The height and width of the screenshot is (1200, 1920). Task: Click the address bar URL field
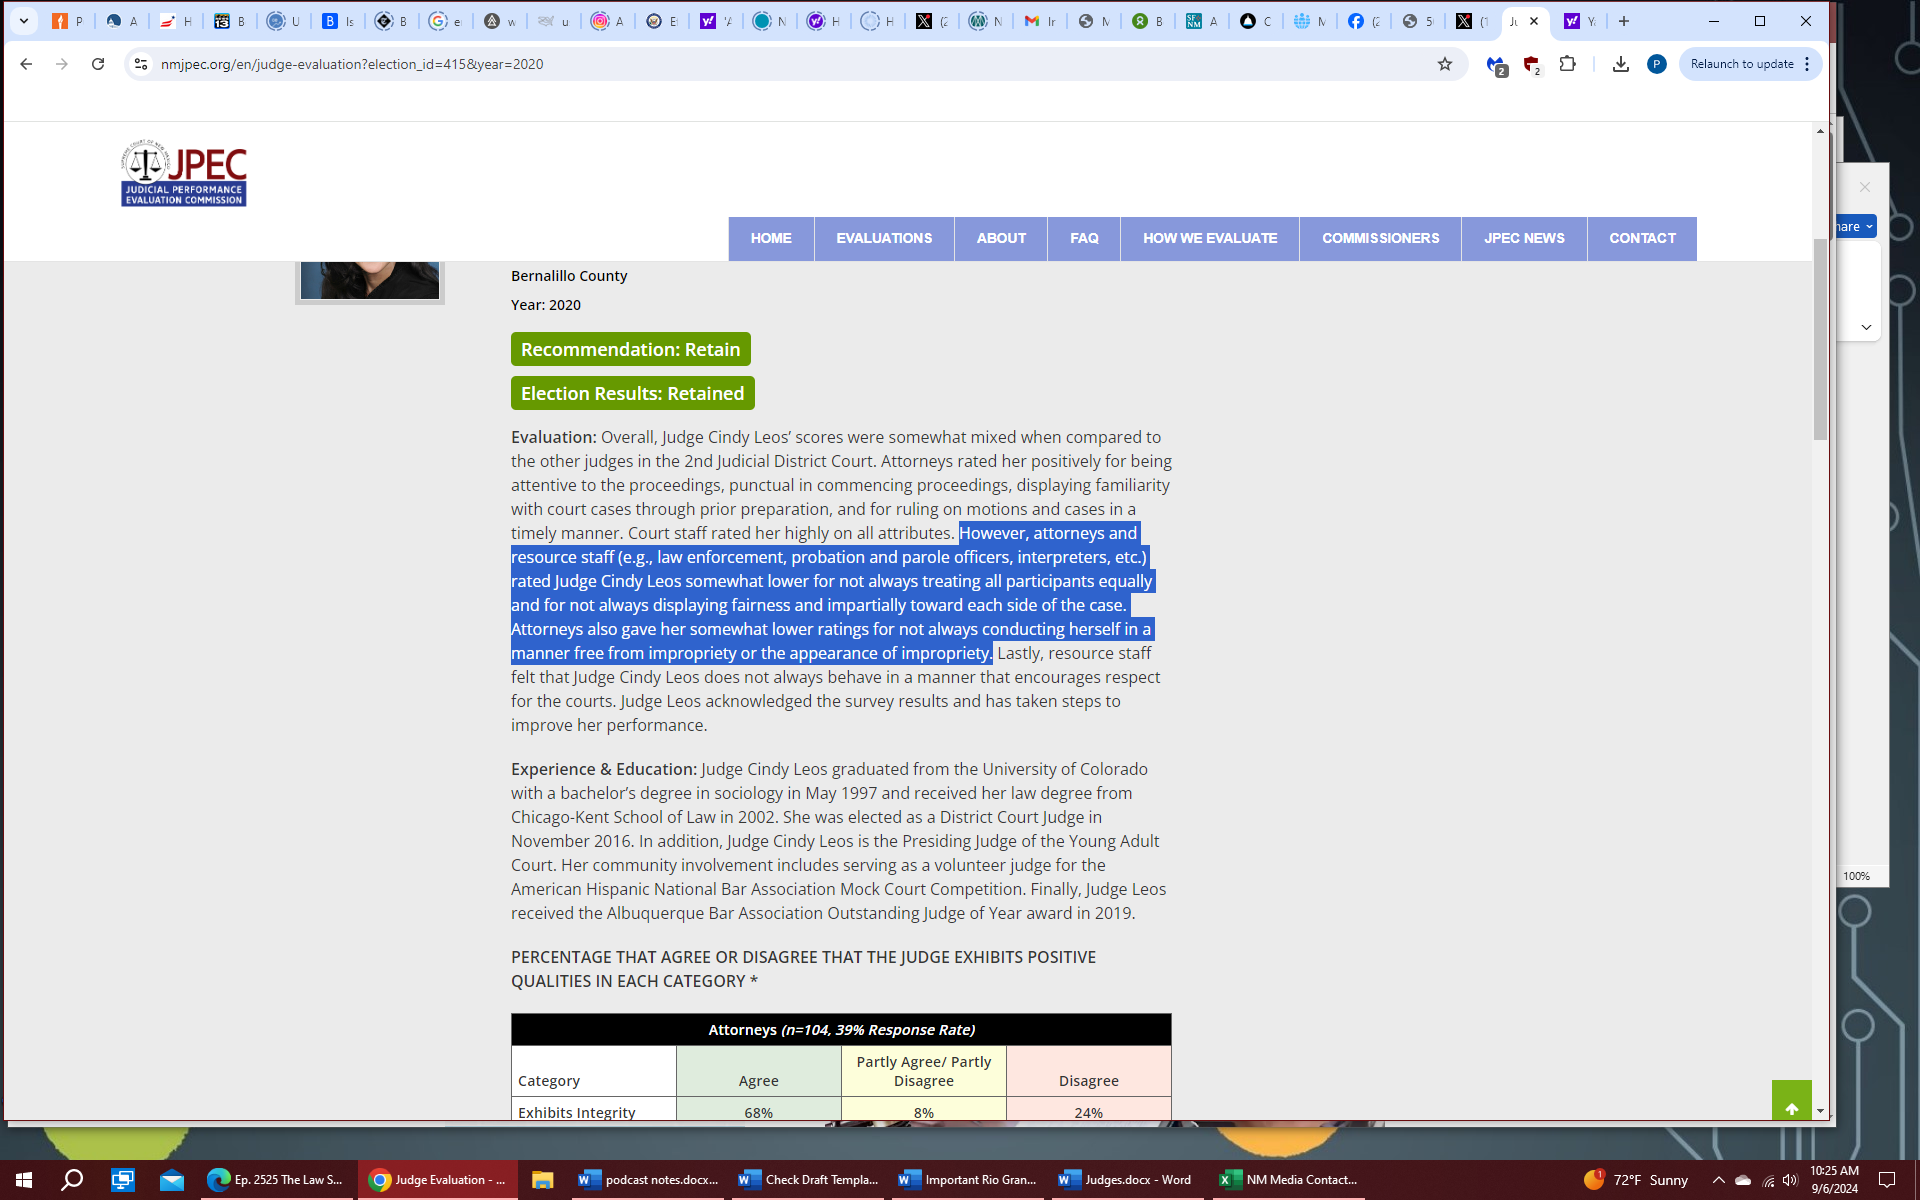pos(700,64)
